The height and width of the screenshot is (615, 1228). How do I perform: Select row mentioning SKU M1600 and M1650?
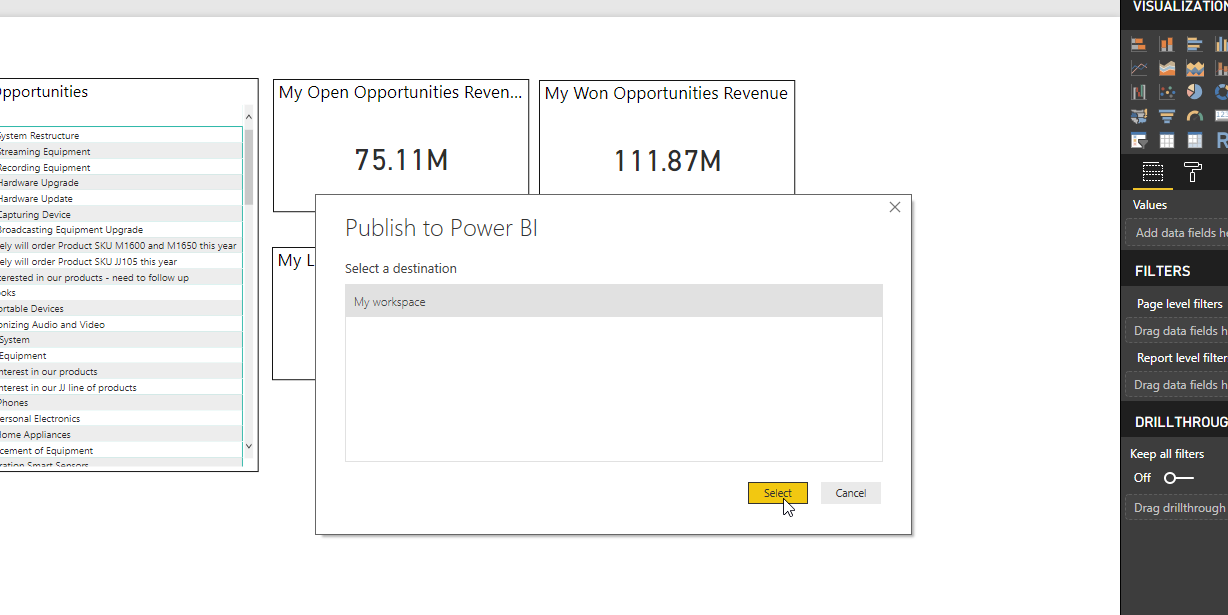(121, 245)
